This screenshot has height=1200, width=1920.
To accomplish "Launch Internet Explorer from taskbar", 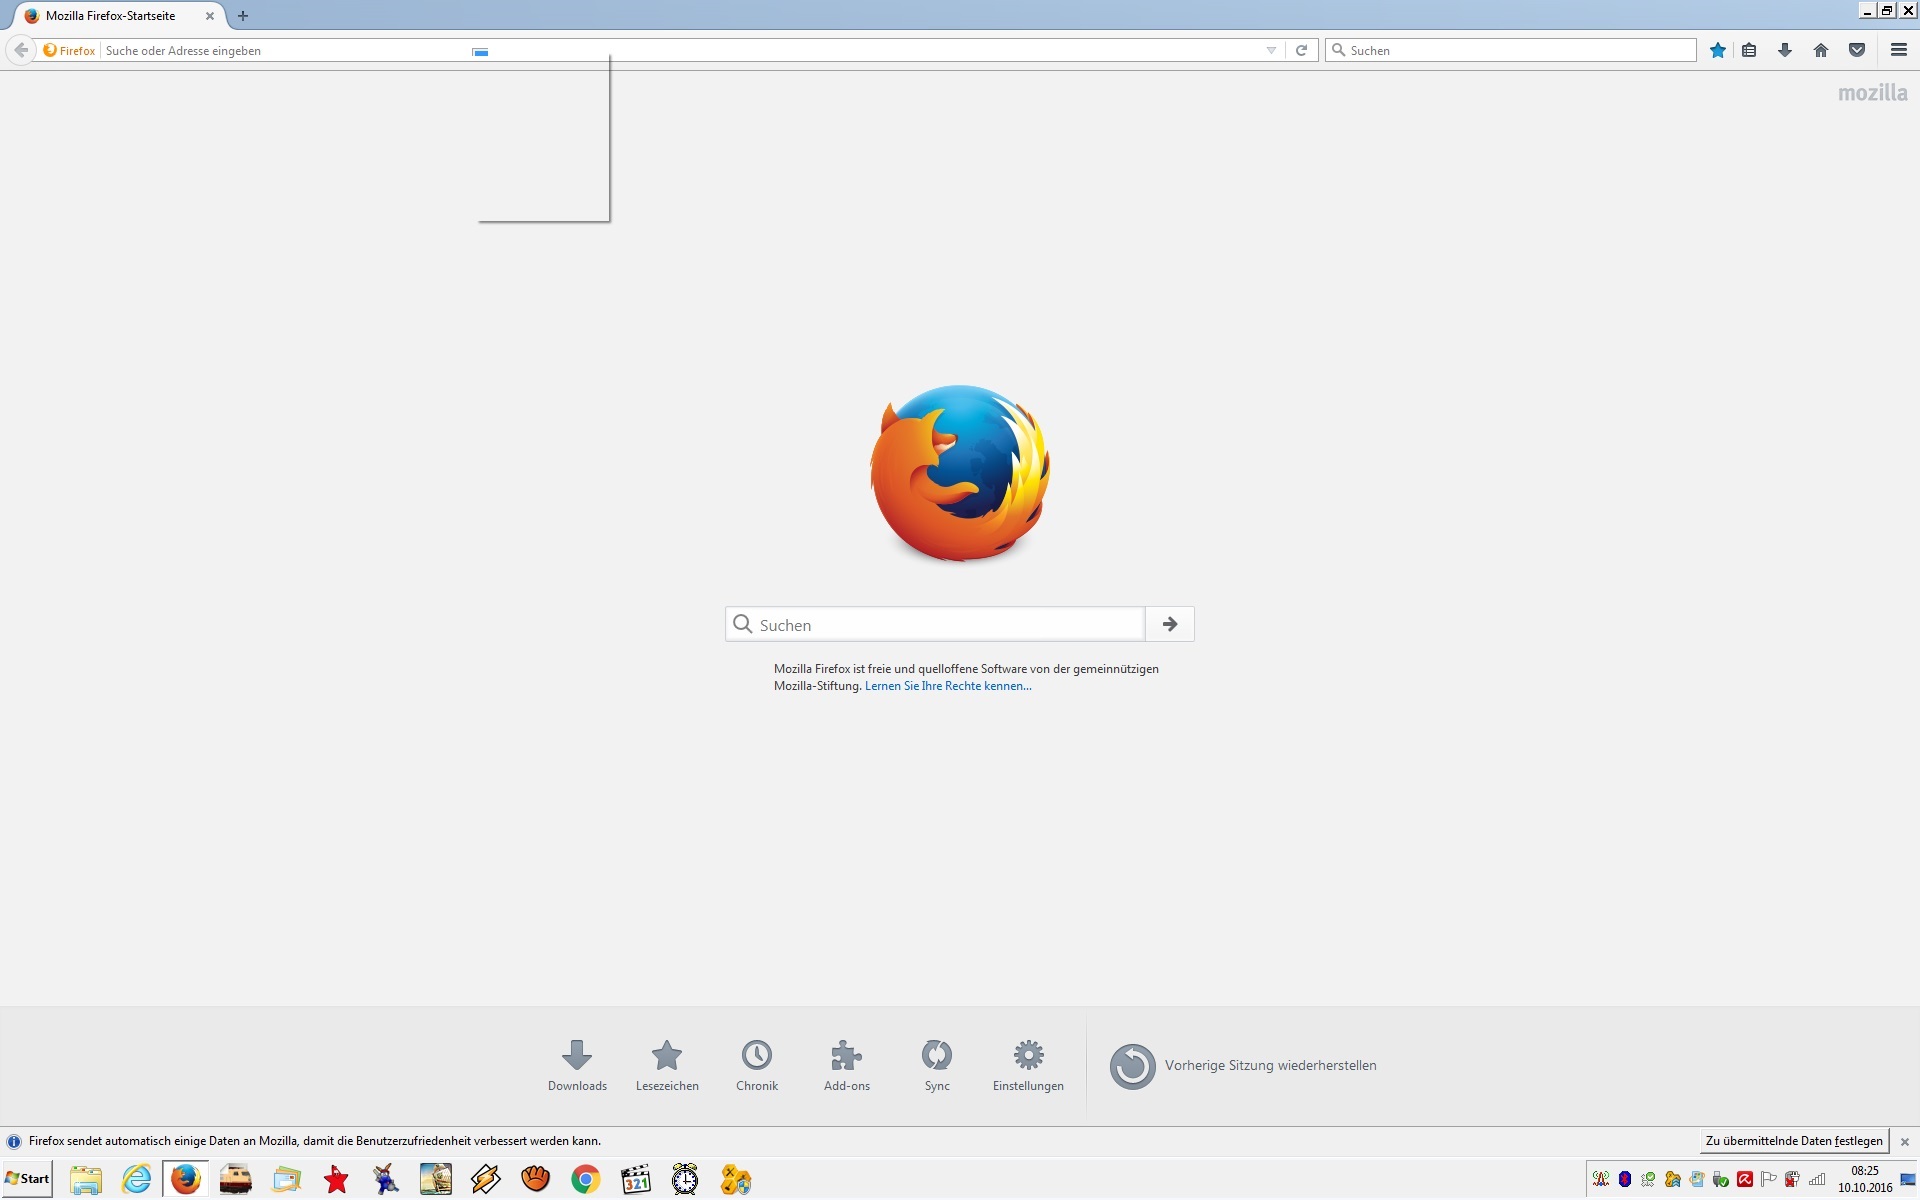I will [x=136, y=1180].
